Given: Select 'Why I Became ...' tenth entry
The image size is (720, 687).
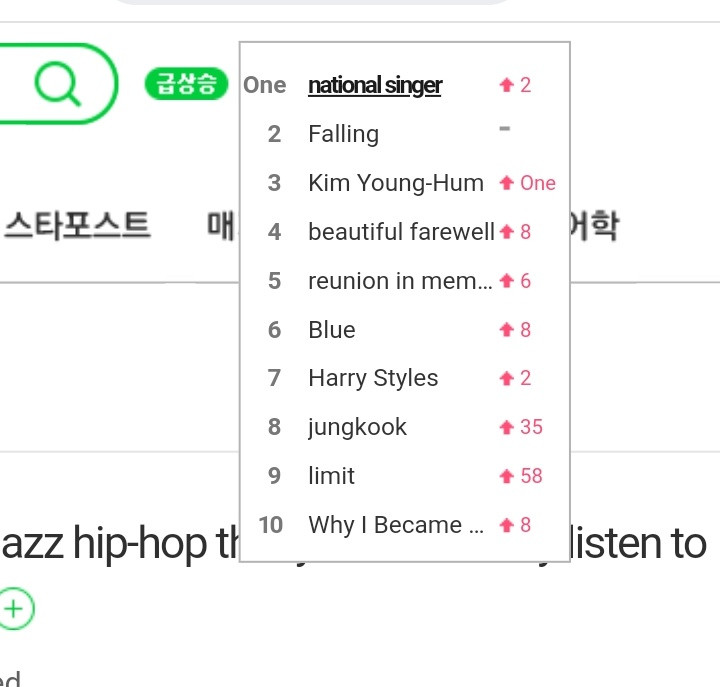Looking at the screenshot, I should point(396,525).
